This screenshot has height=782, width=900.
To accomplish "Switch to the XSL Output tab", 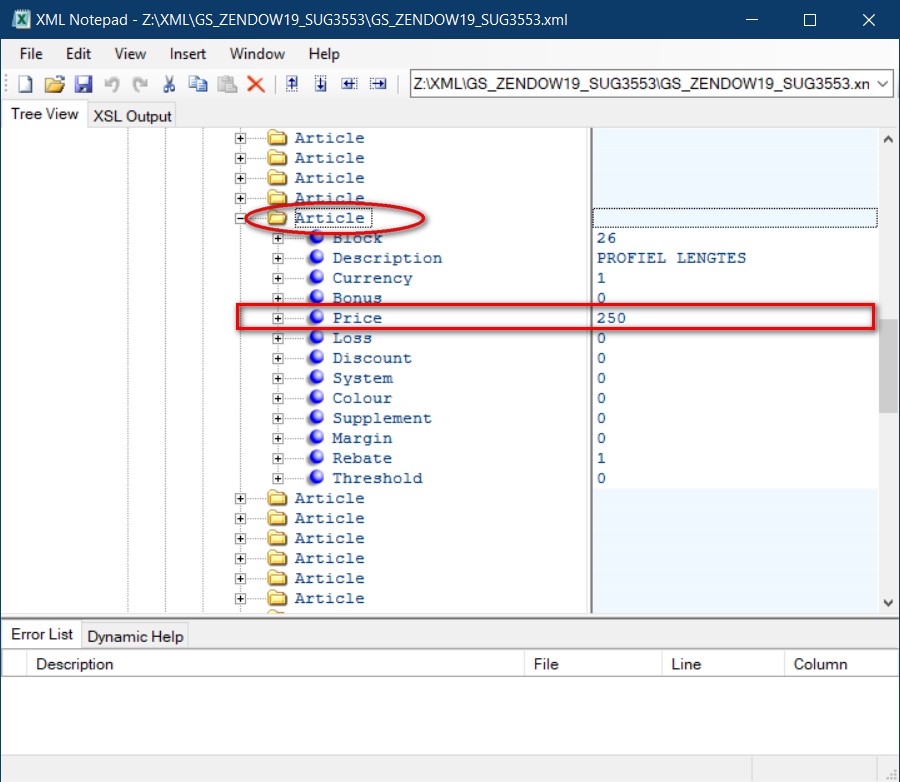I will (x=132, y=116).
